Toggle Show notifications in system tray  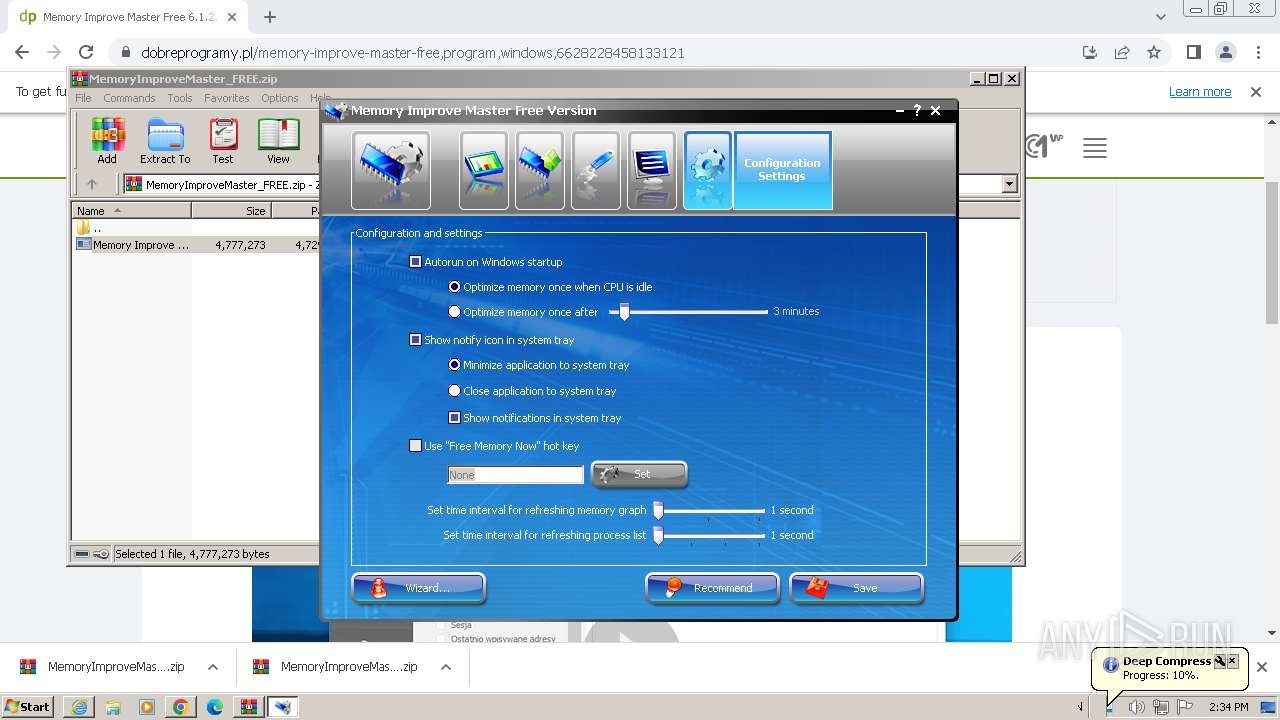[455, 418]
